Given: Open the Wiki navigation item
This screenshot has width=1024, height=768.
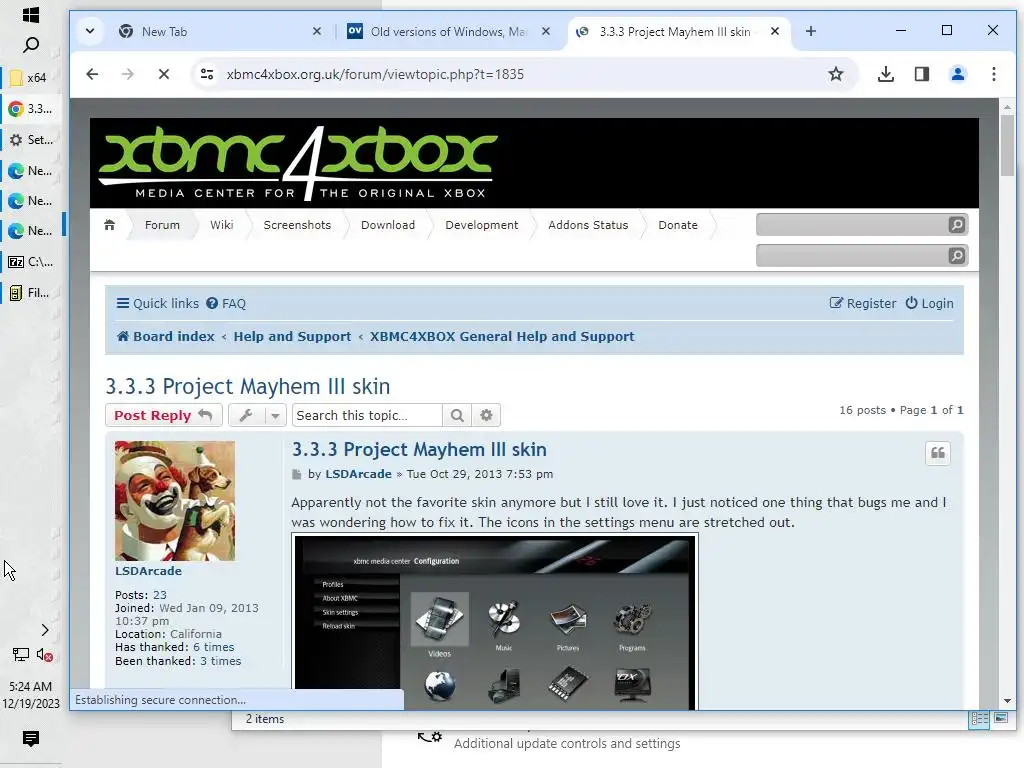Looking at the screenshot, I should point(221,225).
